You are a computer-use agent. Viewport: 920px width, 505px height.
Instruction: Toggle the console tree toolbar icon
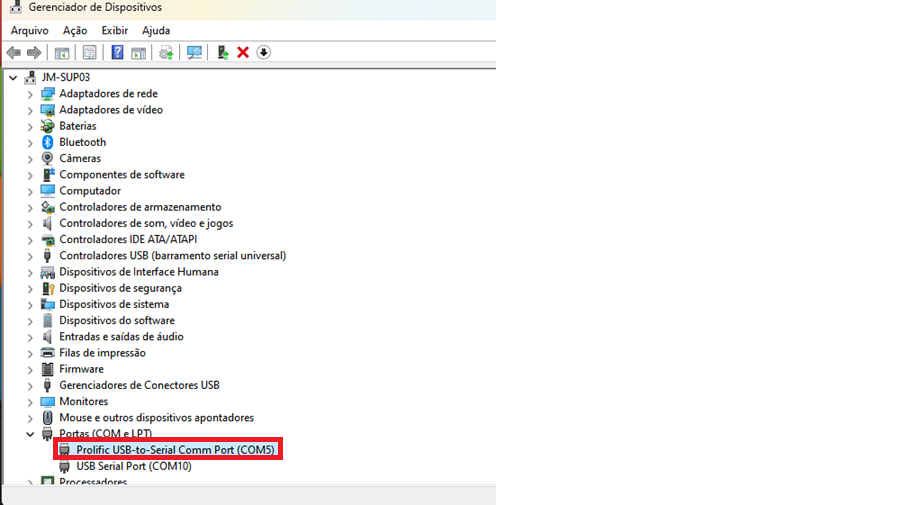coord(62,53)
